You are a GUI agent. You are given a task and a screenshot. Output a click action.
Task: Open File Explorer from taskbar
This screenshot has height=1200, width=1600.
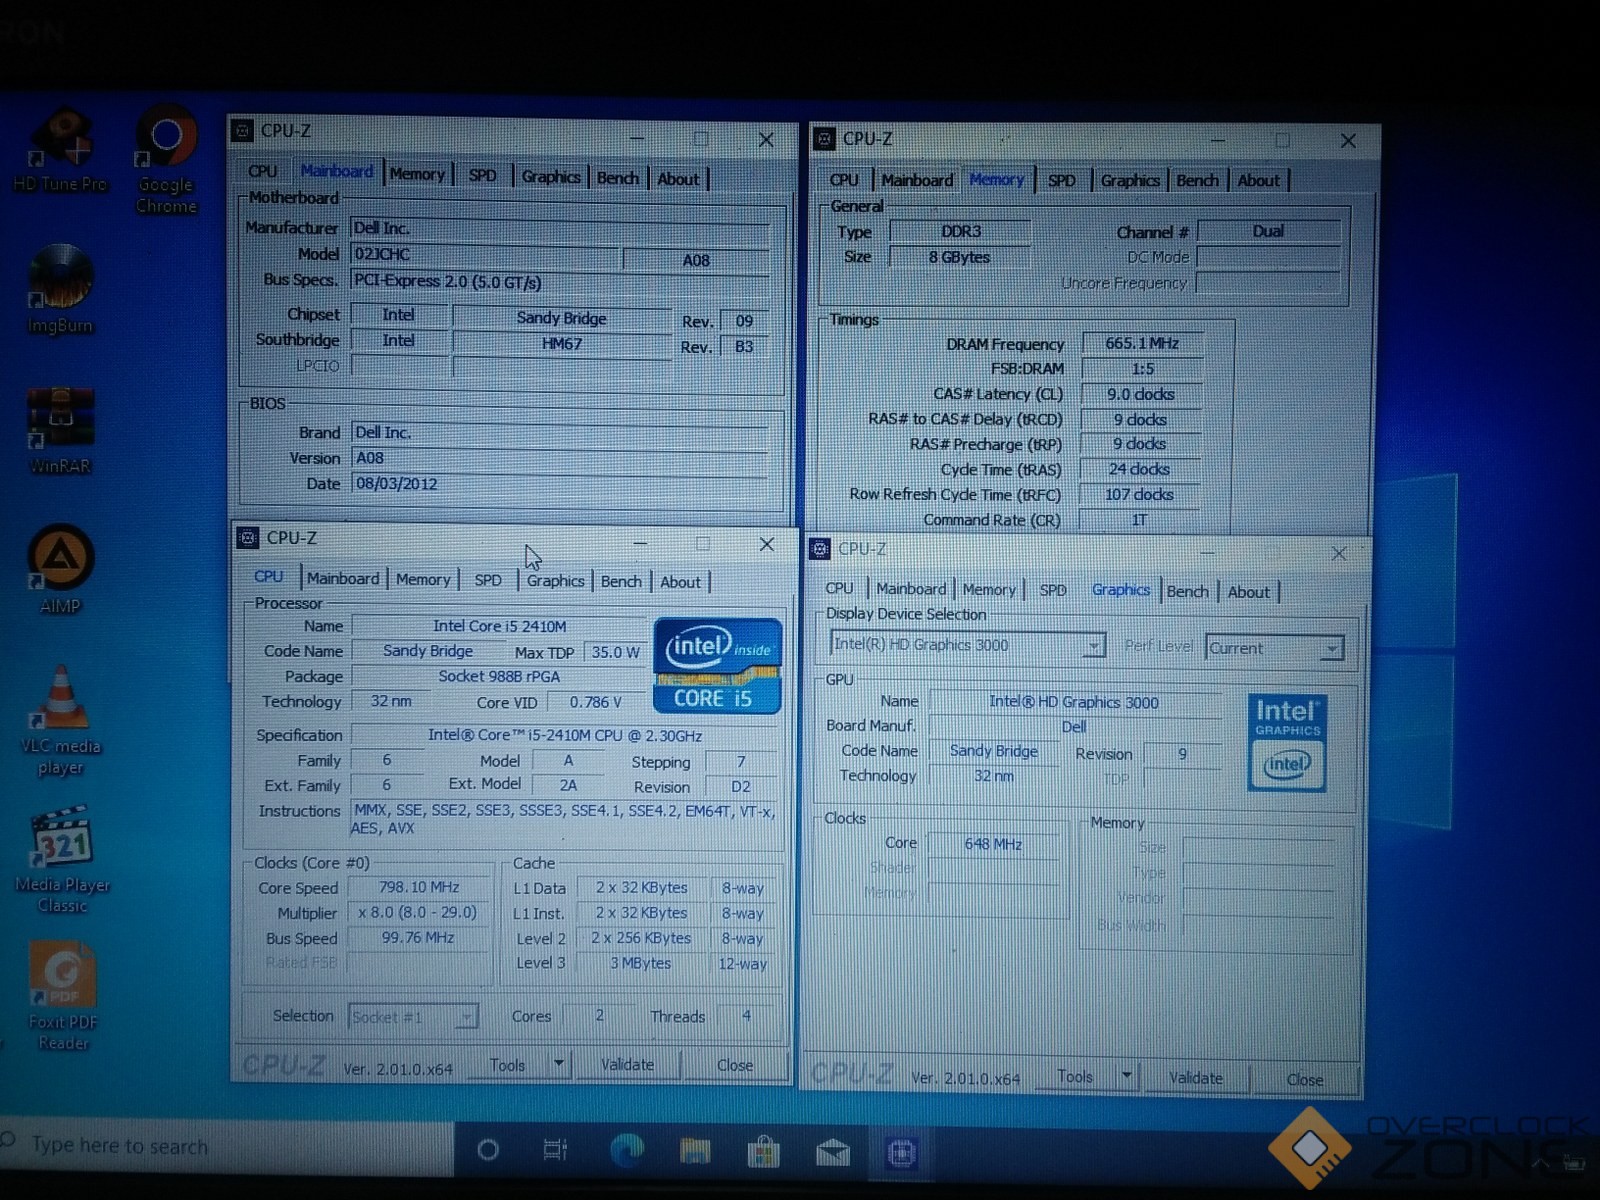[695, 1152]
